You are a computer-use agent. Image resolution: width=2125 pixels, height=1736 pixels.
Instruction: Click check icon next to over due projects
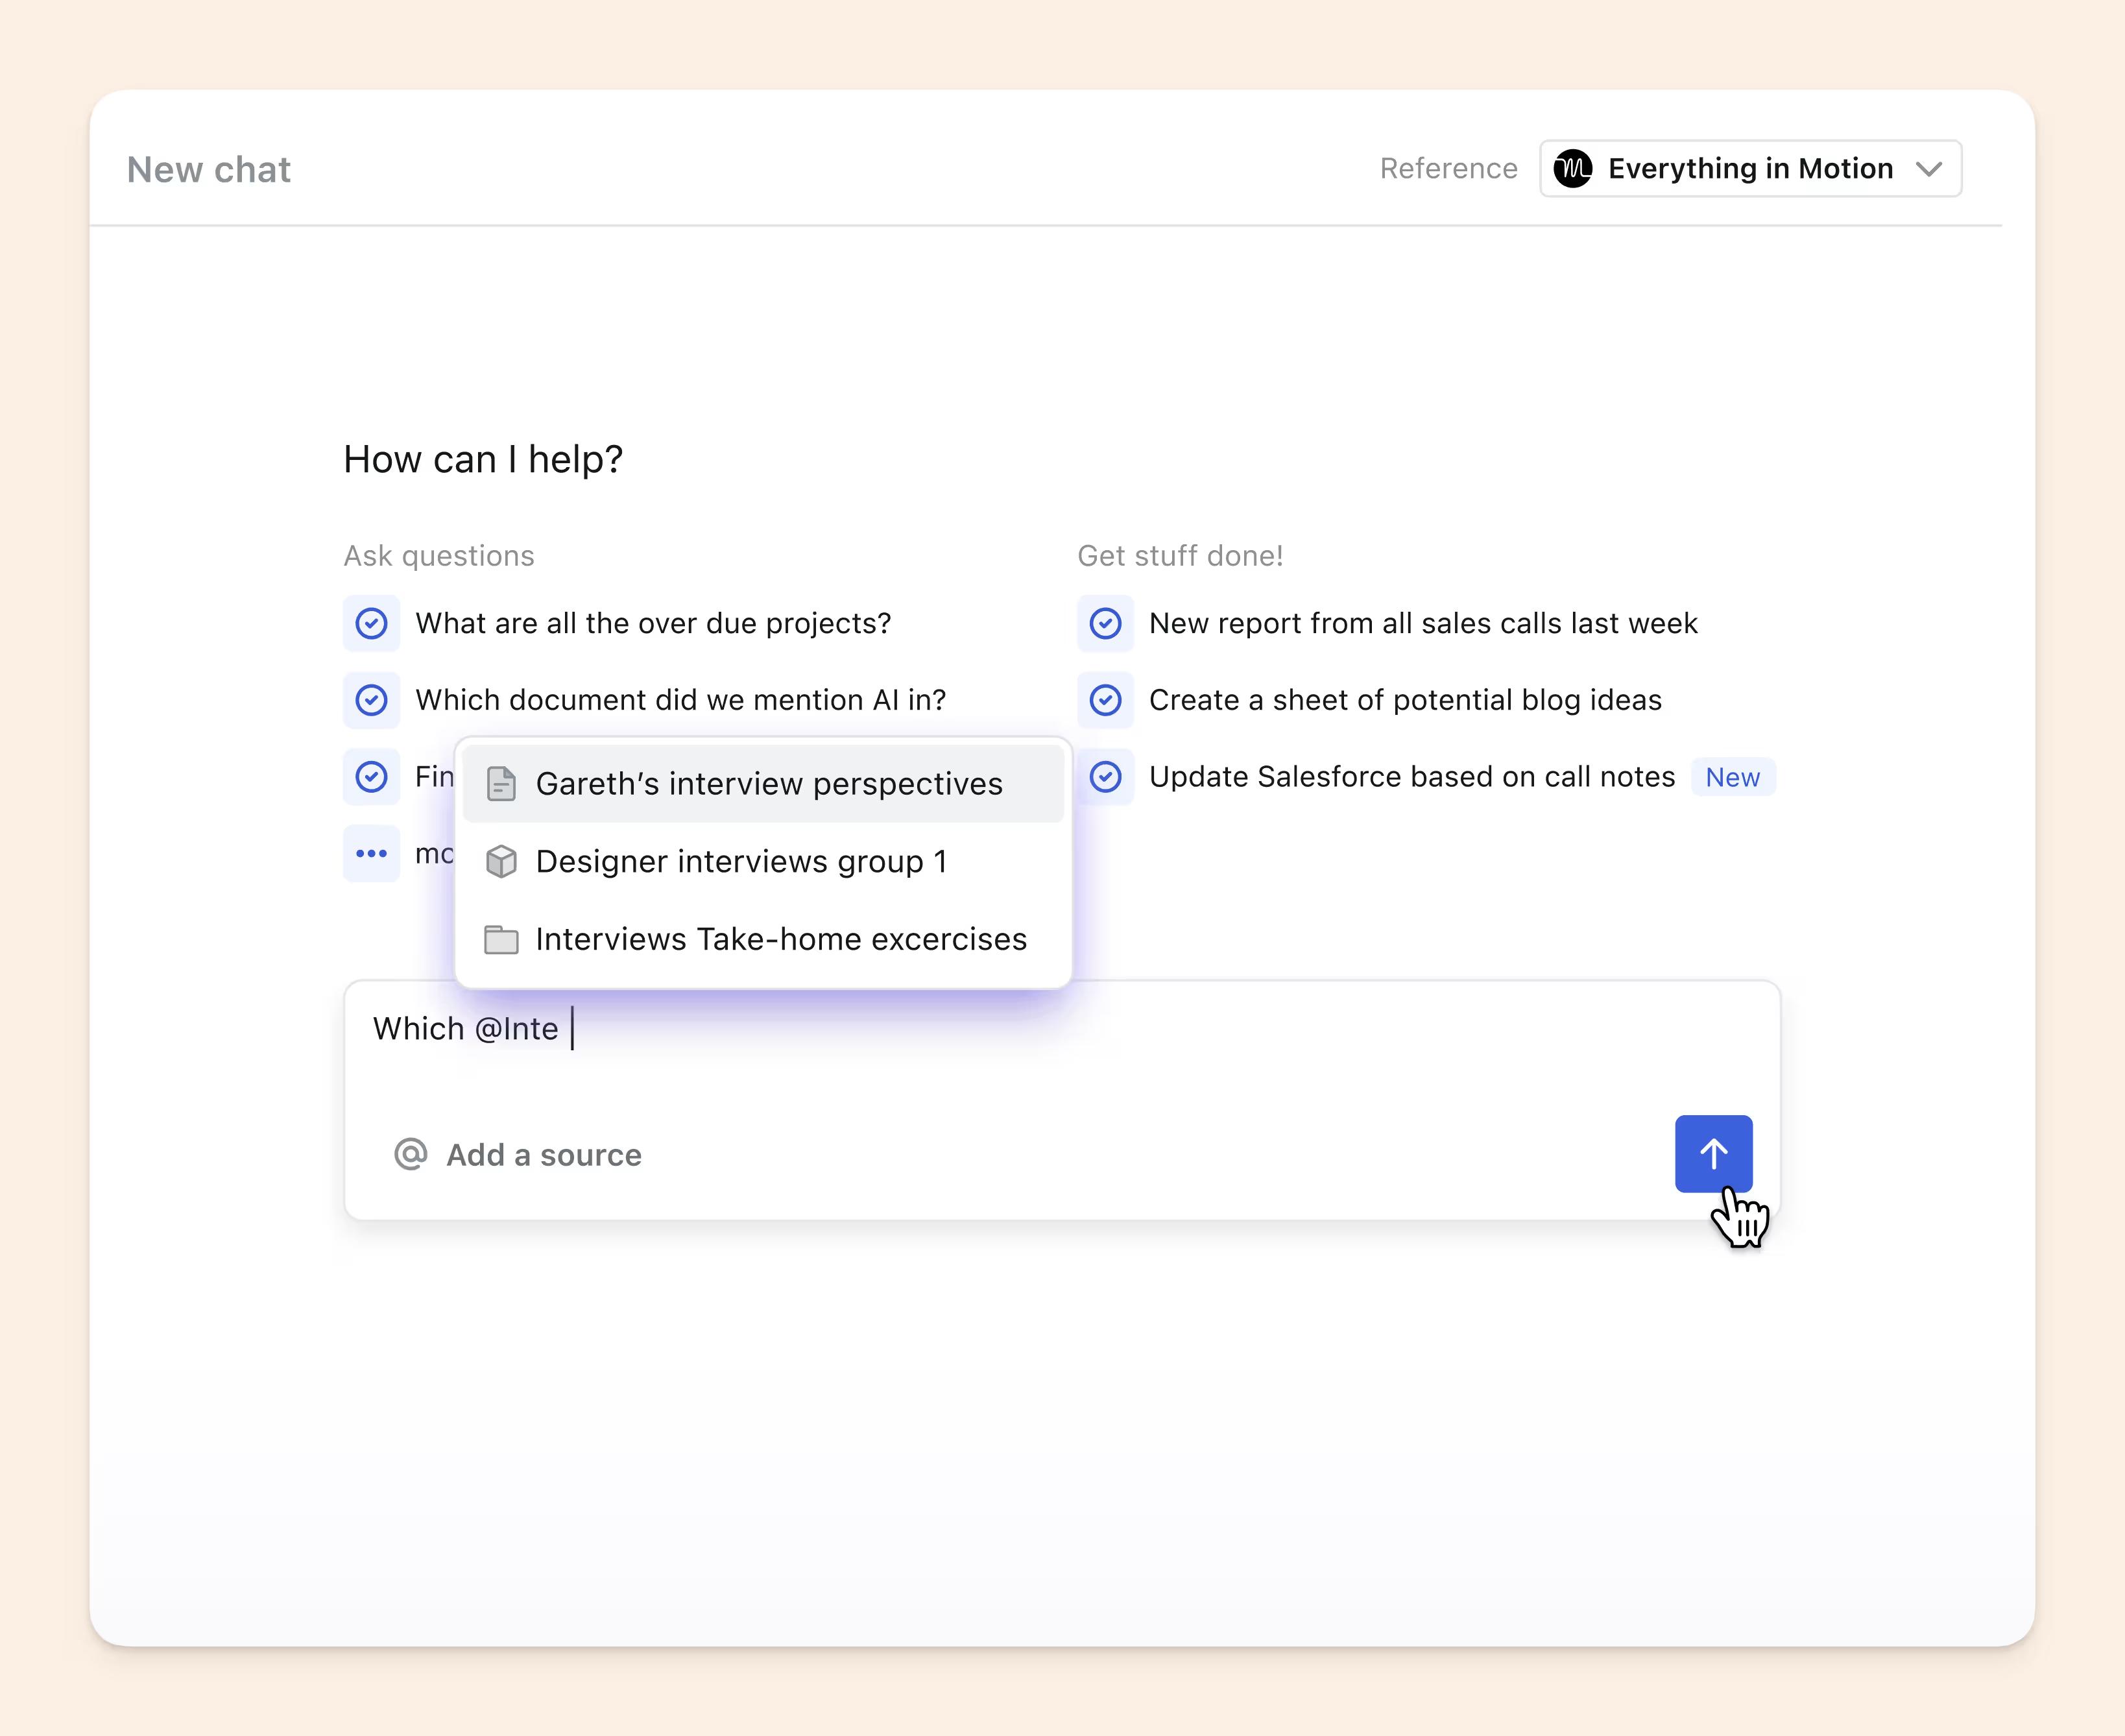[372, 623]
